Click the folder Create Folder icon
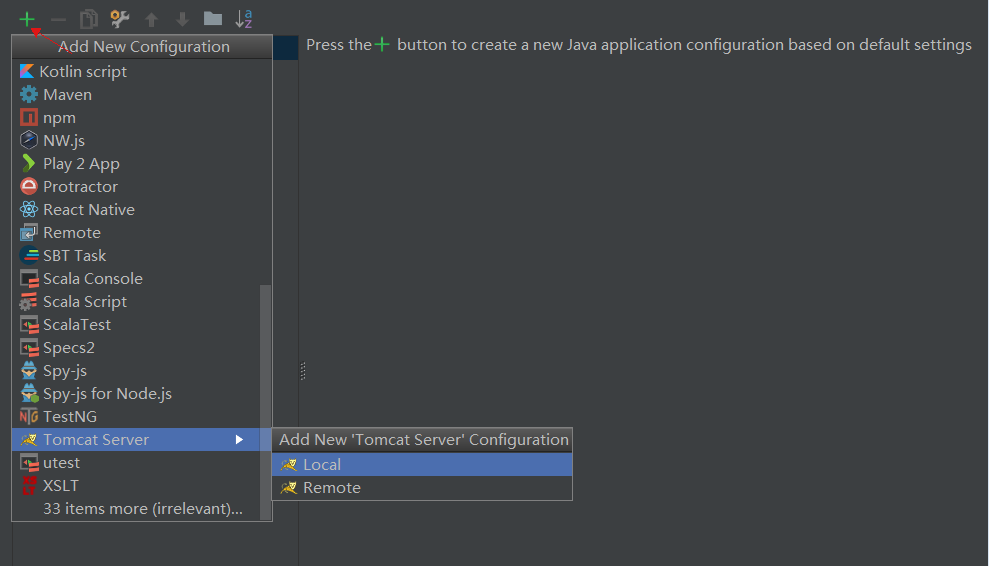 click(213, 19)
